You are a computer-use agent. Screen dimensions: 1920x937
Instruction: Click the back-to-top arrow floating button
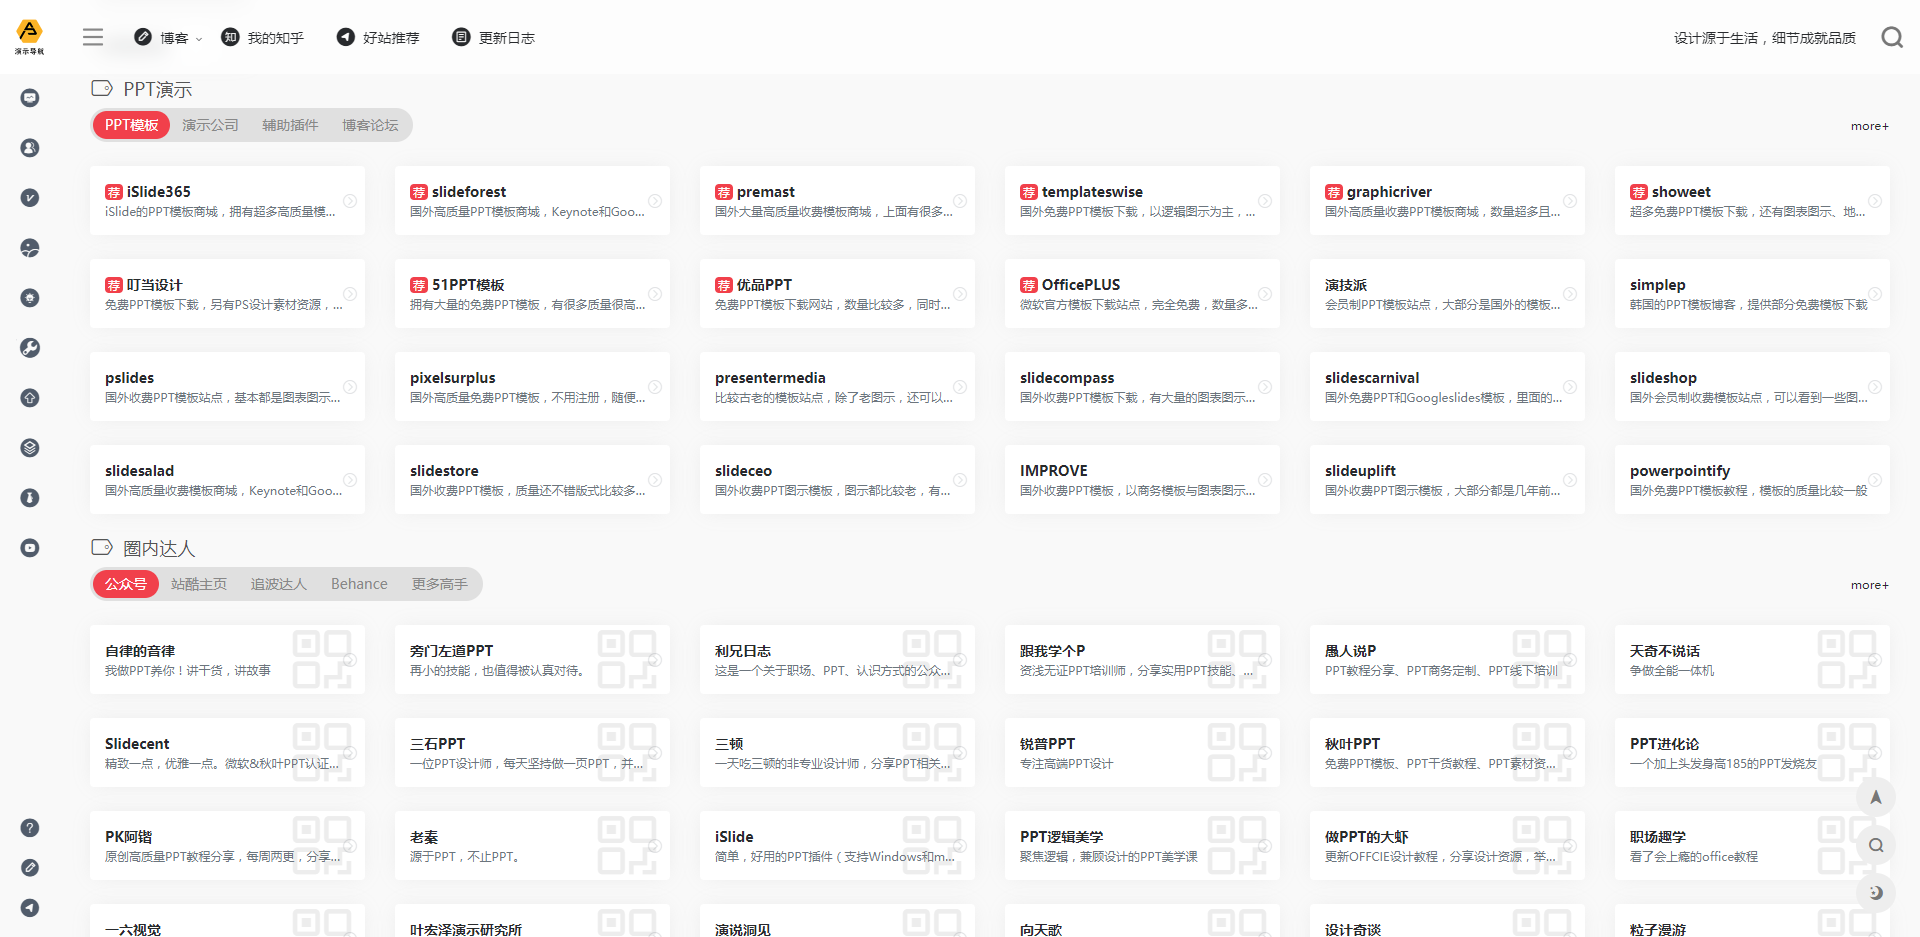[1876, 797]
